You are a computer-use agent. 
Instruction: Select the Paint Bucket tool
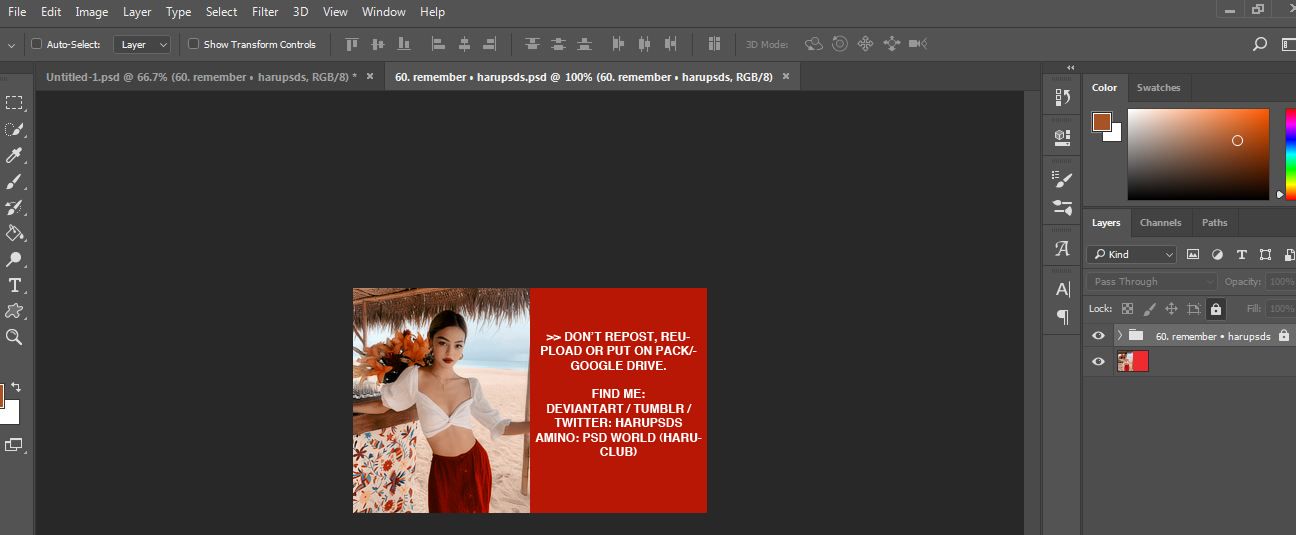14,233
